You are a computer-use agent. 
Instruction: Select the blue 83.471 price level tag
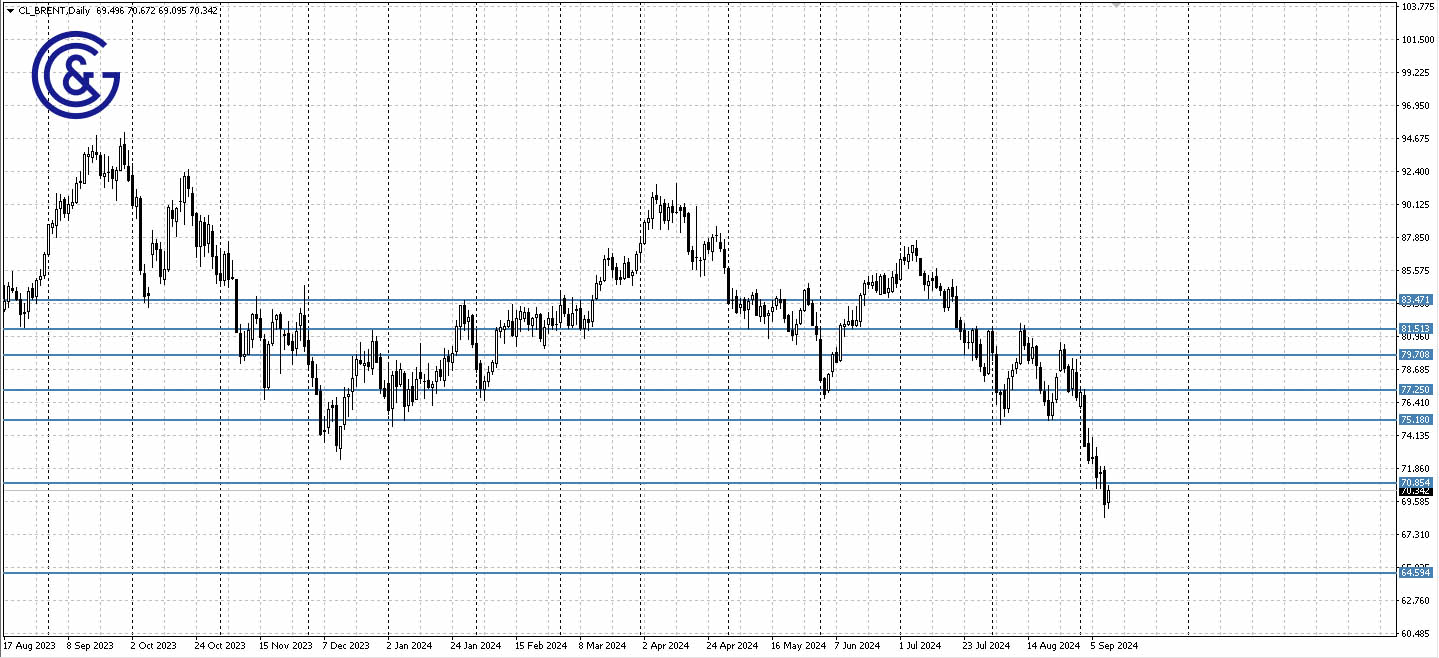1416,300
